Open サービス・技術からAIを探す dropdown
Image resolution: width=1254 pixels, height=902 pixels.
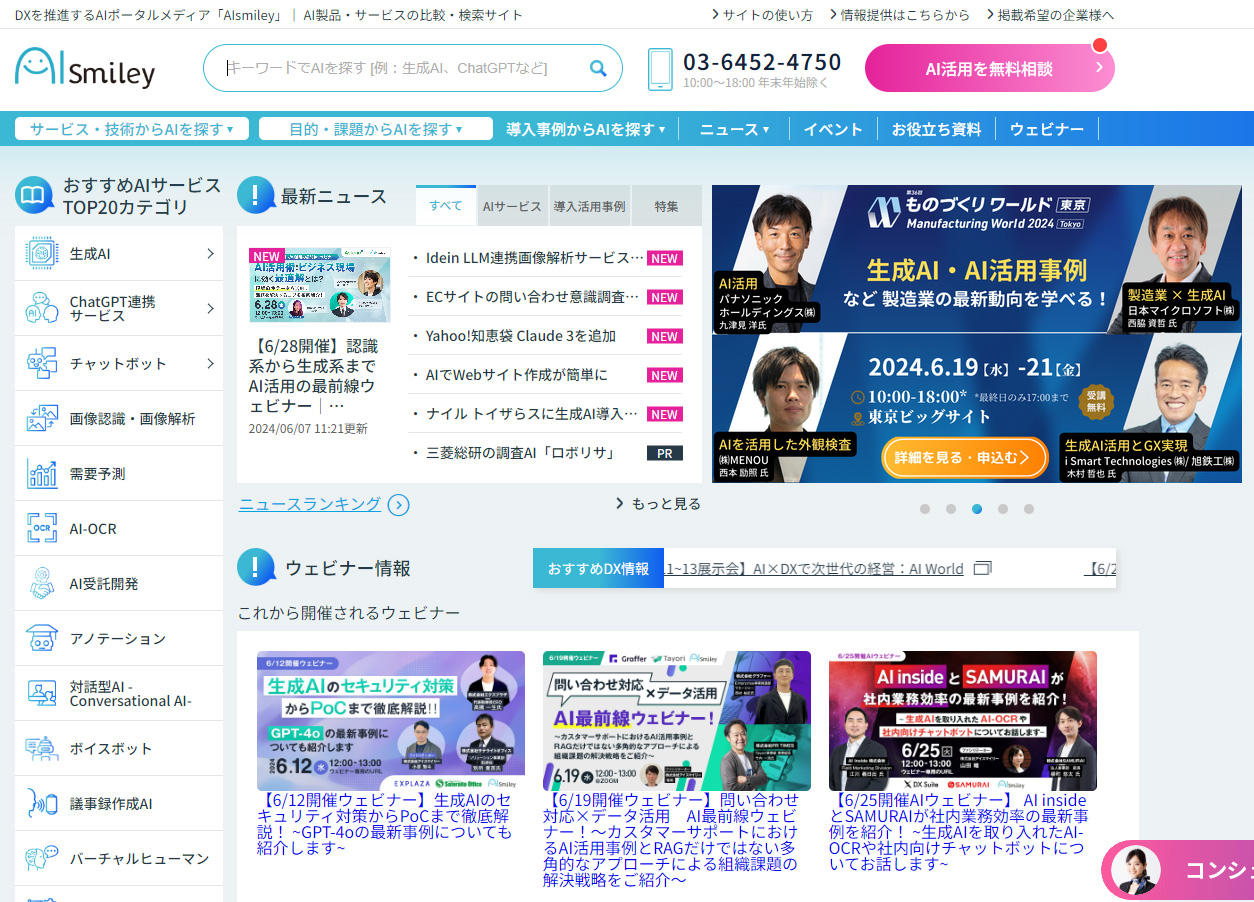point(131,129)
